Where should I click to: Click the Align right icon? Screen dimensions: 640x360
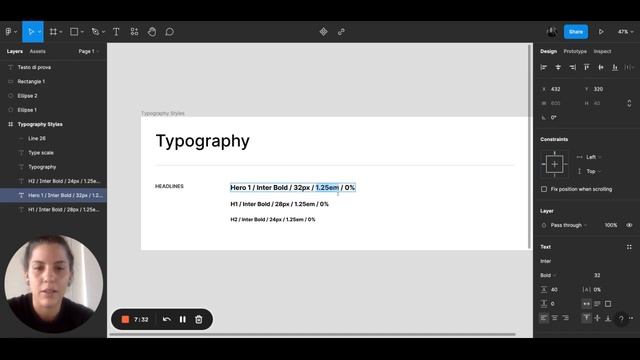tap(572, 67)
